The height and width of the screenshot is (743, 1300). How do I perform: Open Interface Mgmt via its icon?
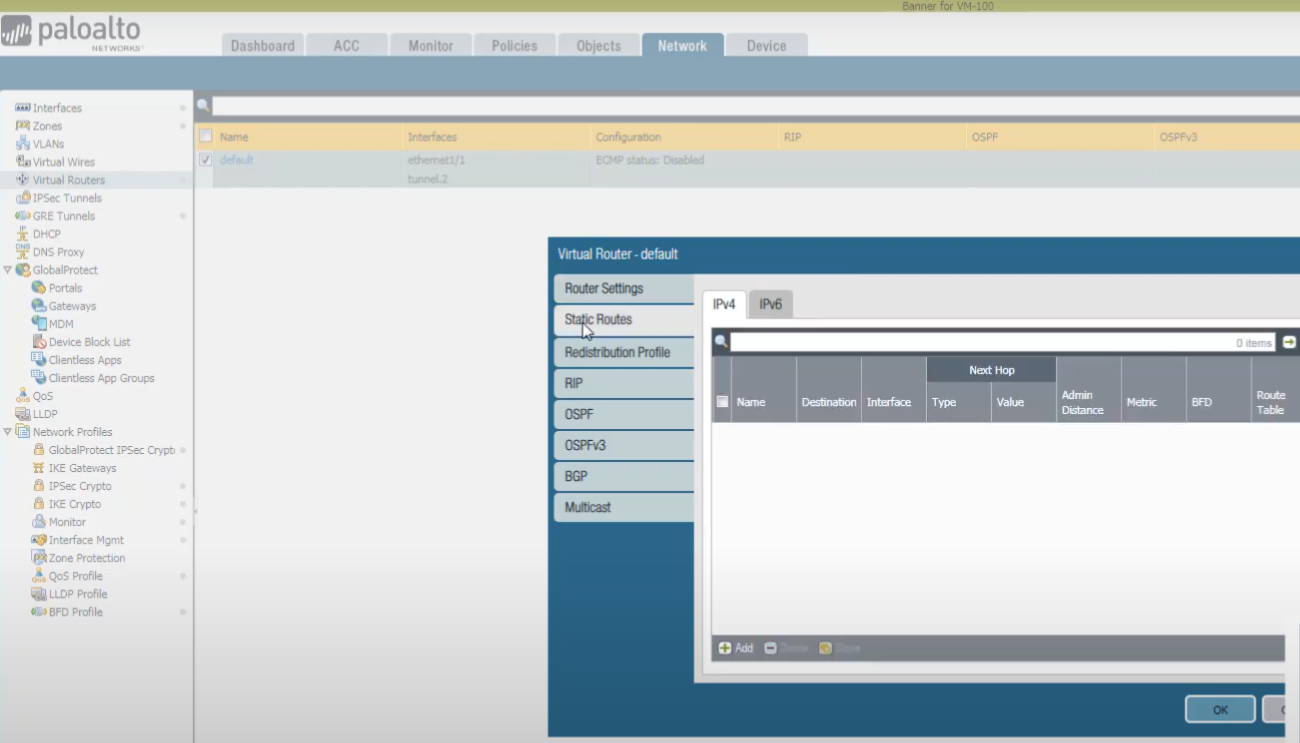pos(39,540)
